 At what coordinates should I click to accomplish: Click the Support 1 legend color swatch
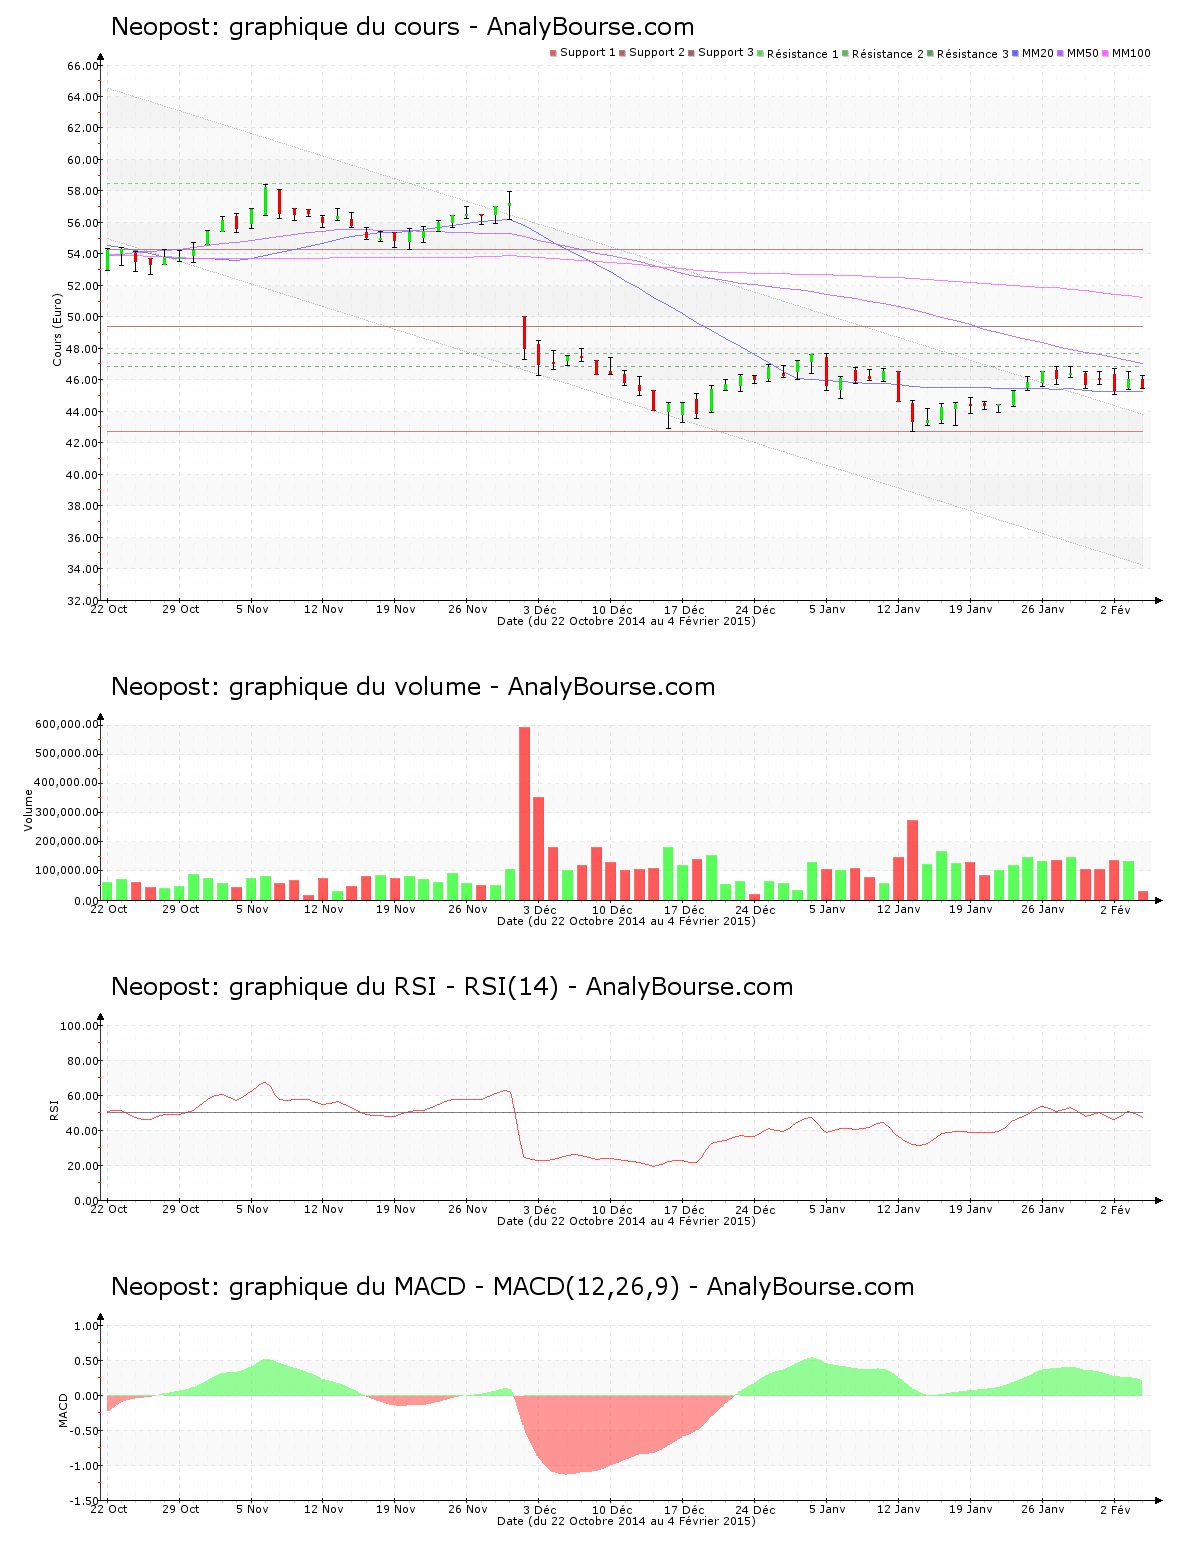click(553, 53)
